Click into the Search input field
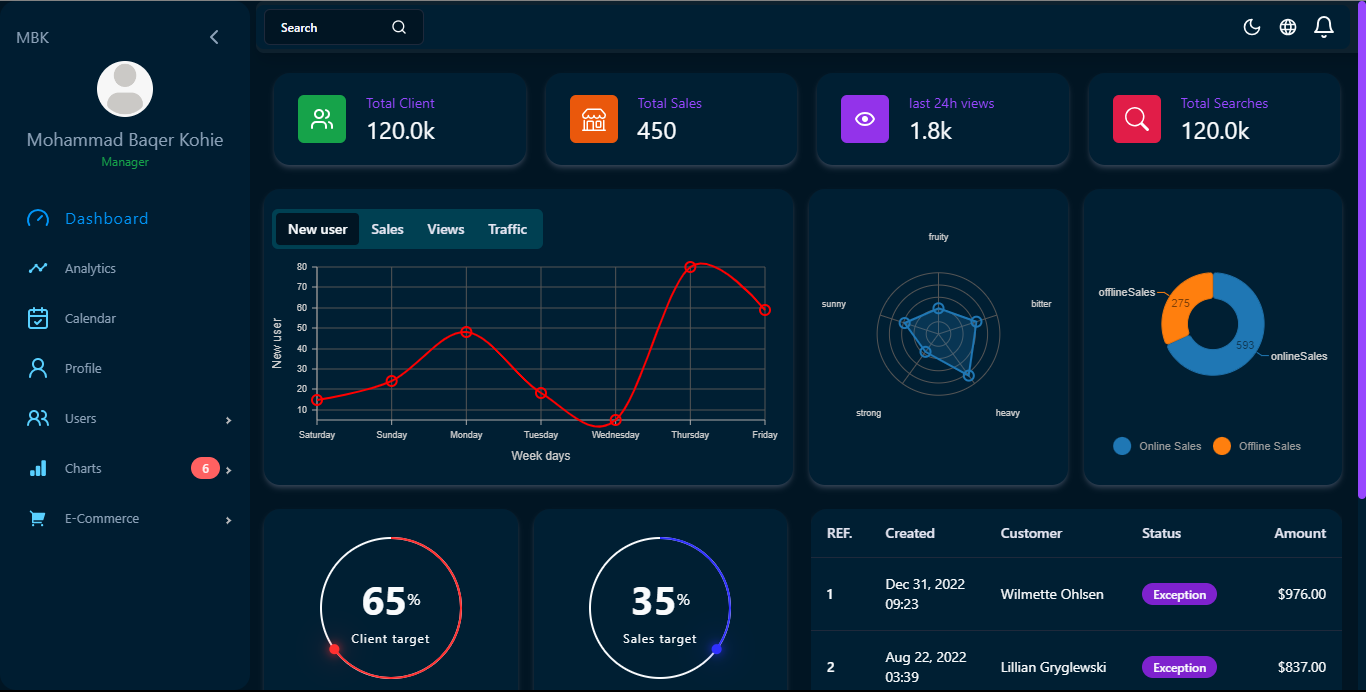The width and height of the screenshot is (1366, 692). pos(330,27)
